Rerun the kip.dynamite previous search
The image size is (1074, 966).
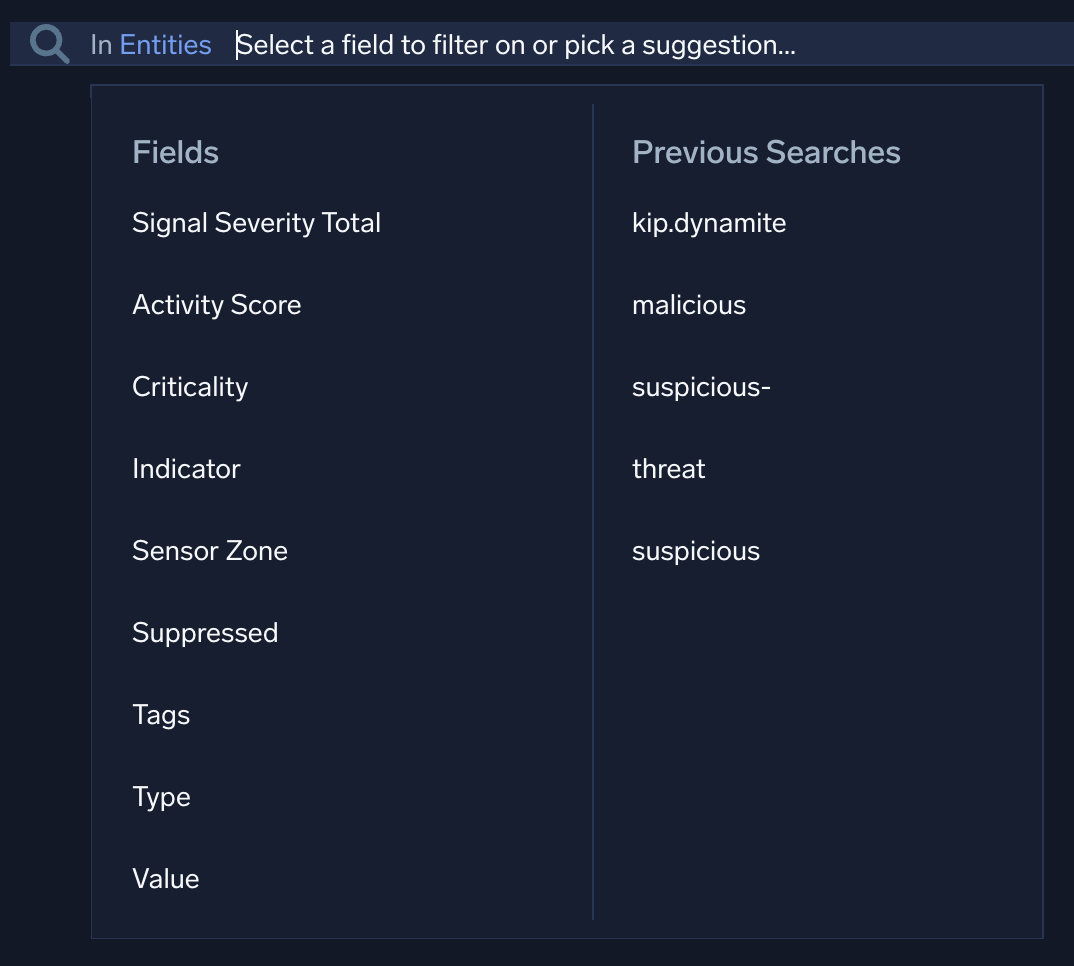709,222
